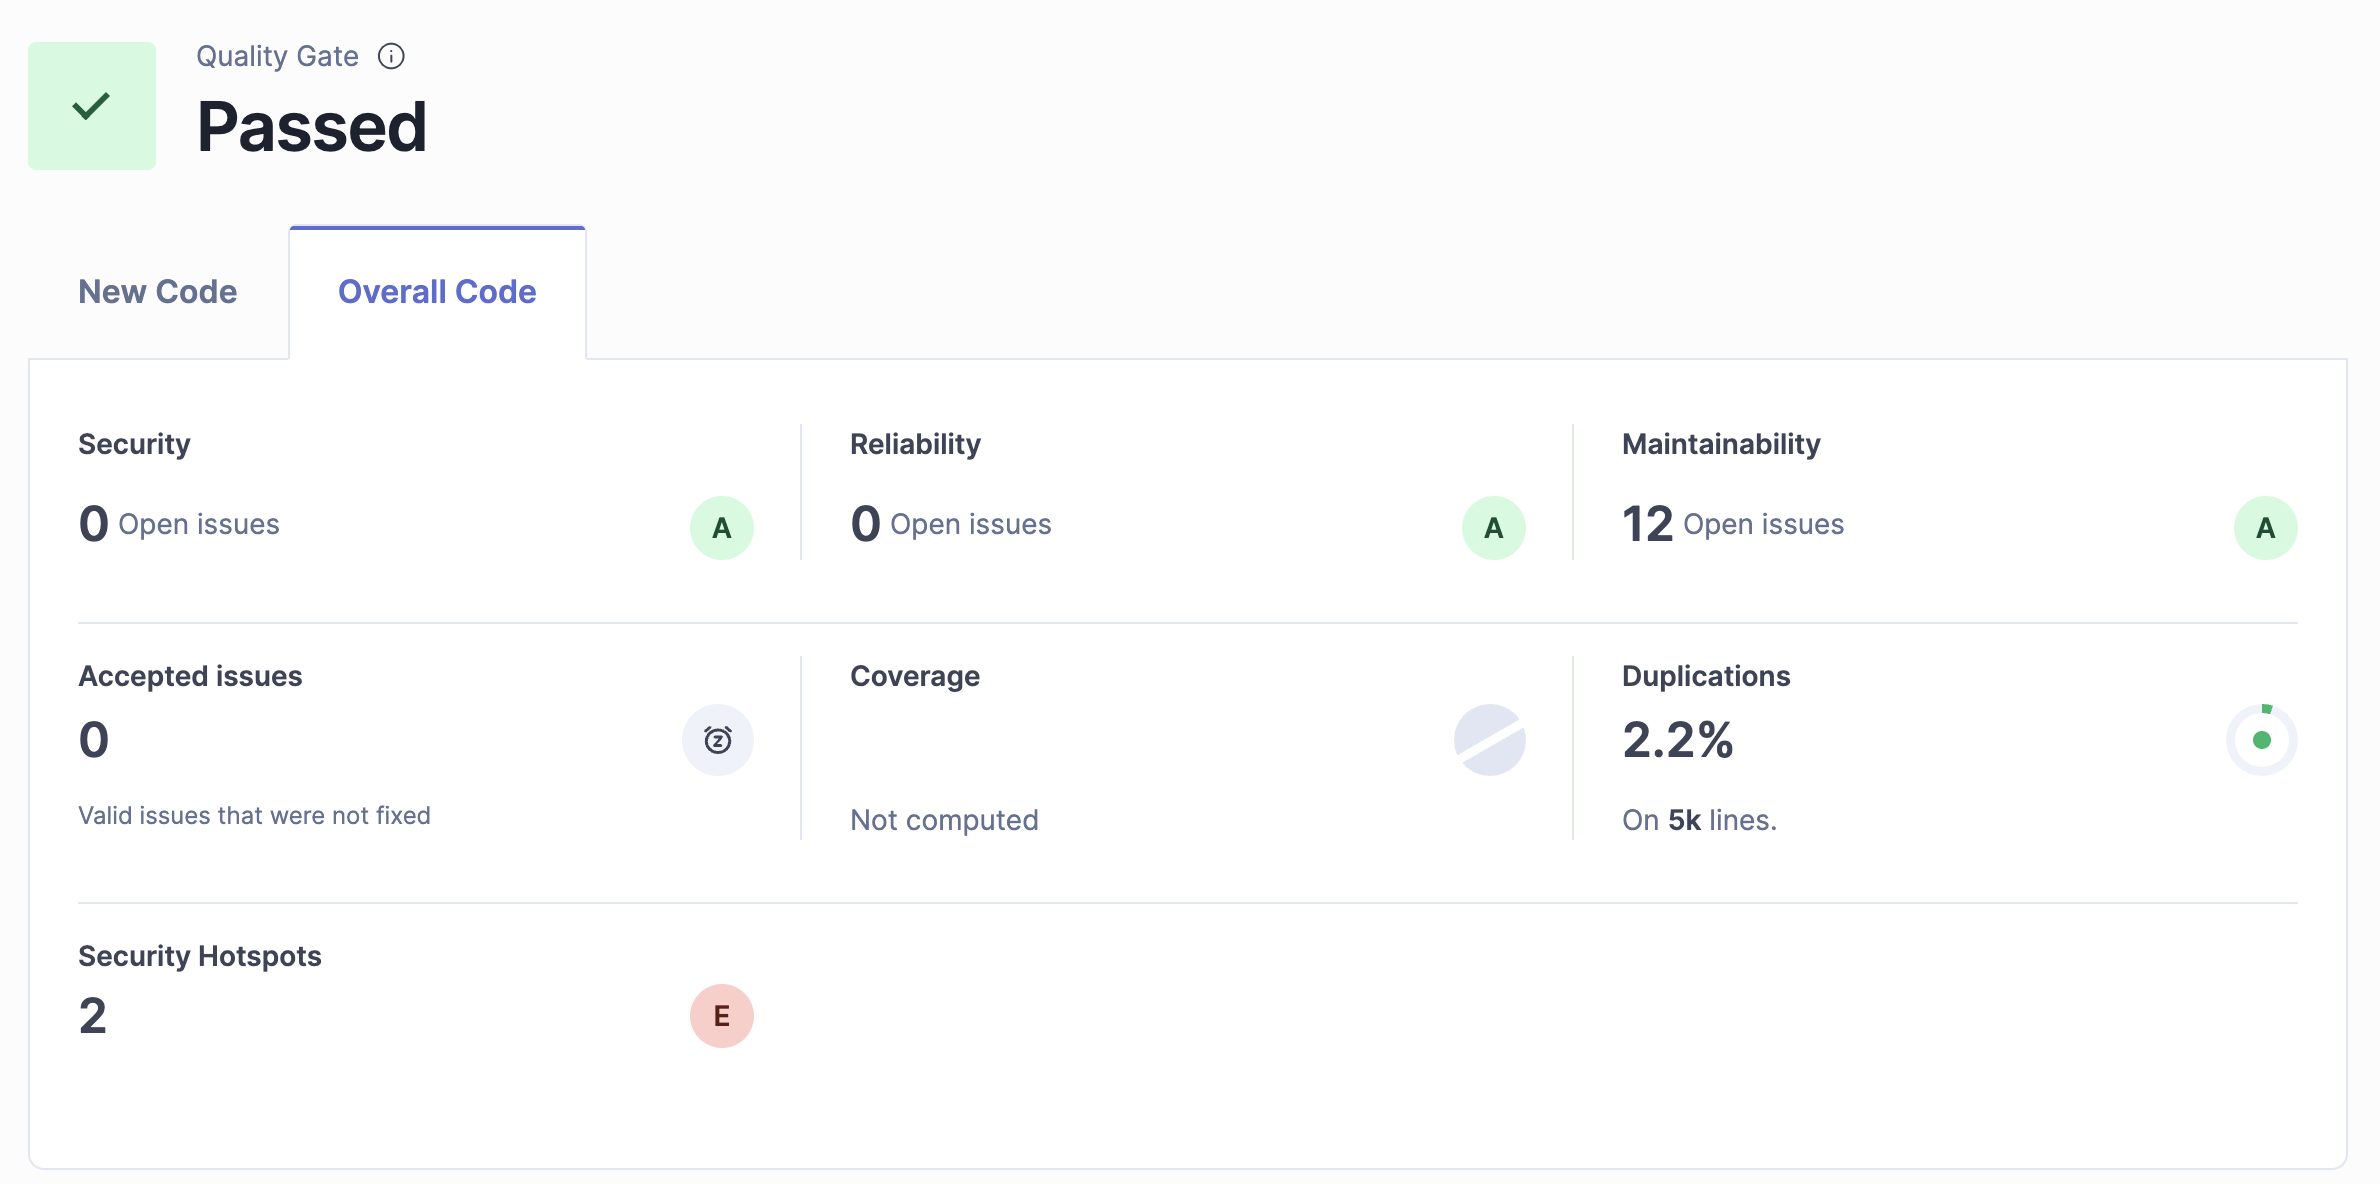Click the Security A rating badge
This screenshot has width=2380, height=1184.
pyautogui.click(x=721, y=528)
